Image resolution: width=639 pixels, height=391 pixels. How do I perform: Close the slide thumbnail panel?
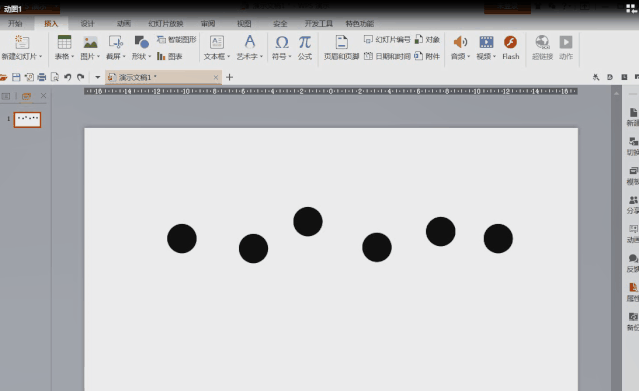(x=43, y=96)
